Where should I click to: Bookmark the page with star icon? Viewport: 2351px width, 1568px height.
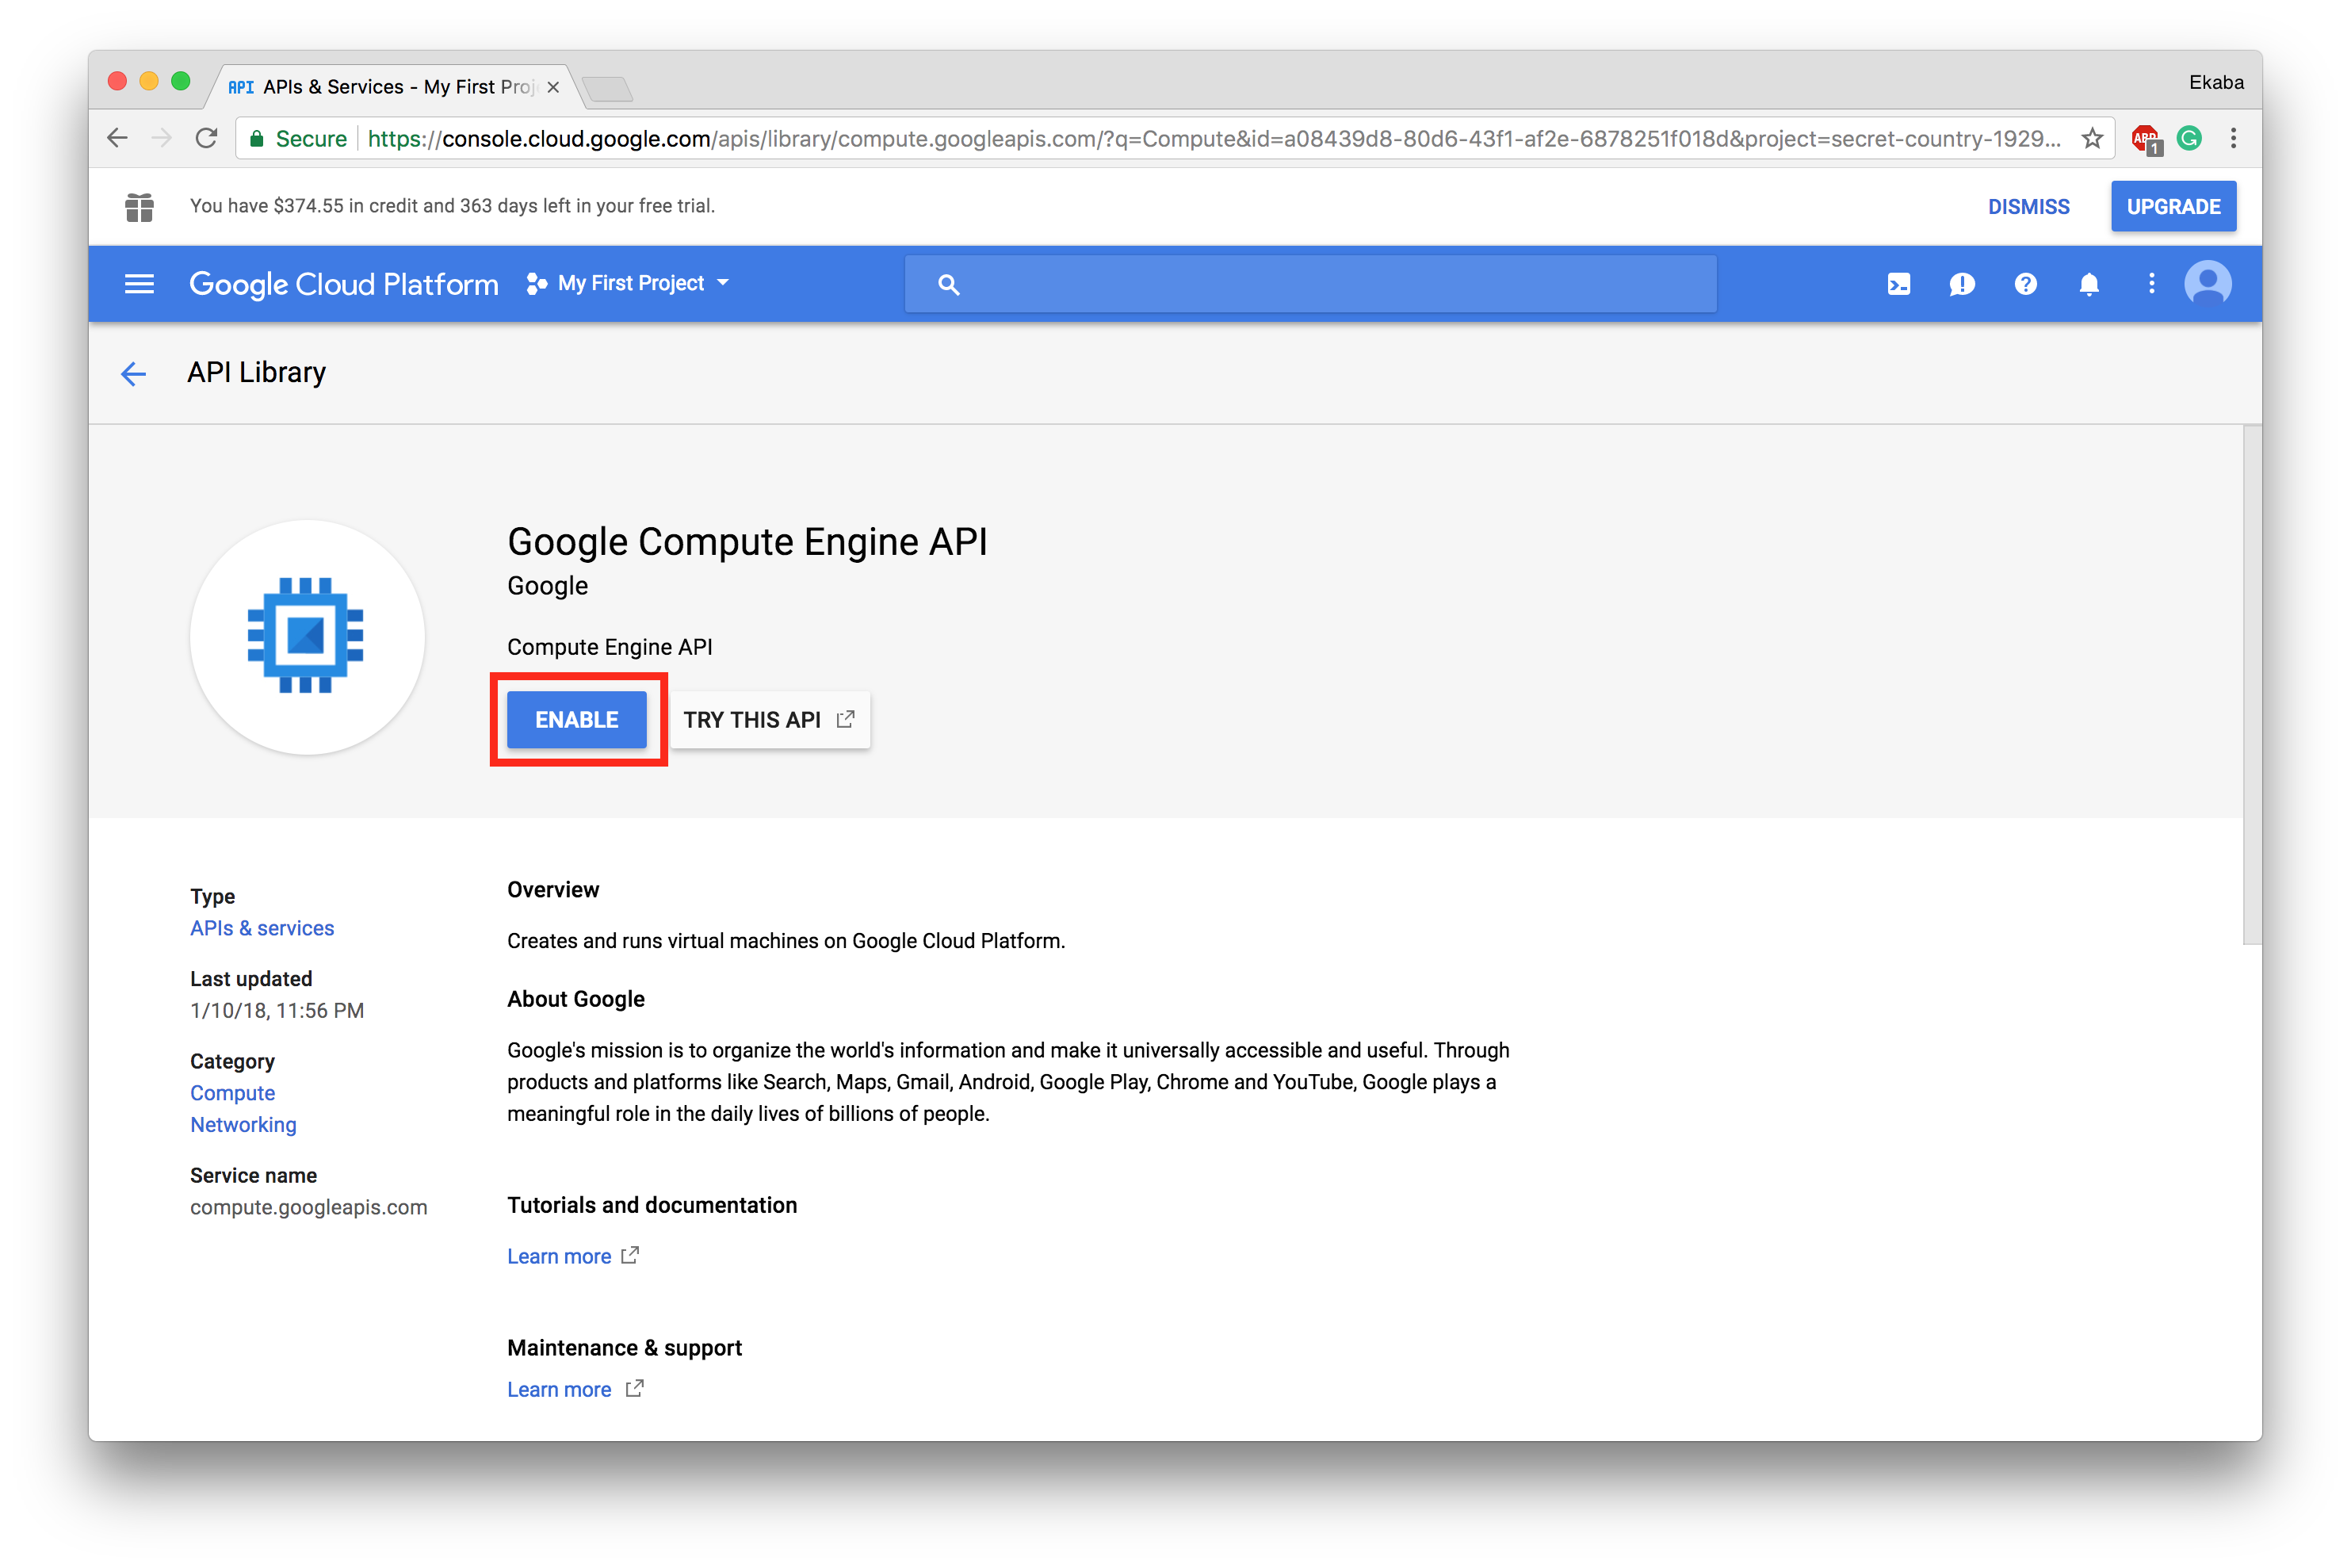2091,138
